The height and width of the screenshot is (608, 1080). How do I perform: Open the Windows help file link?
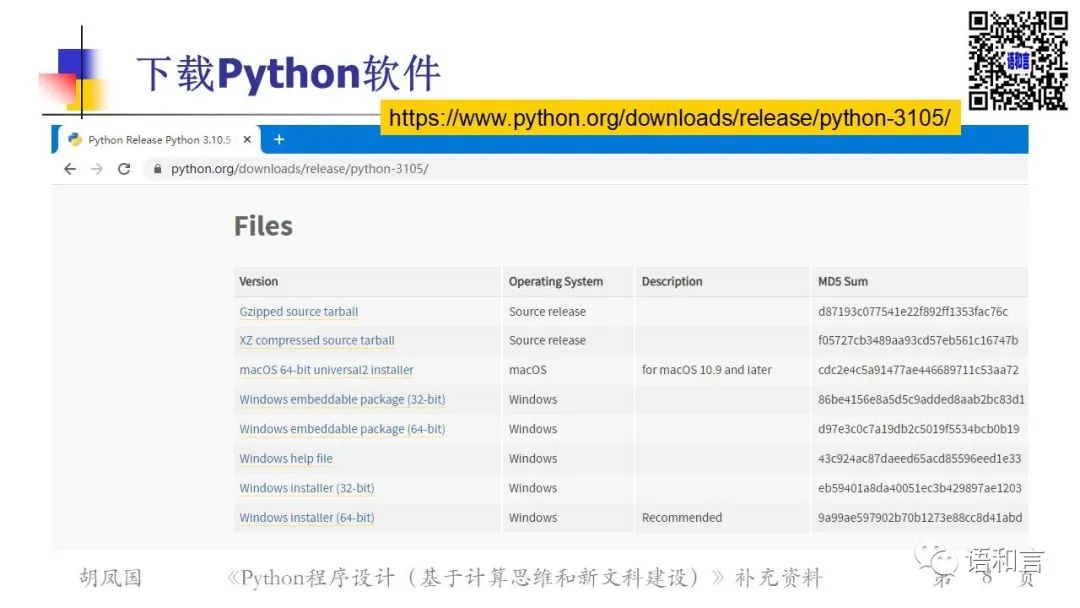pos(286,459)
